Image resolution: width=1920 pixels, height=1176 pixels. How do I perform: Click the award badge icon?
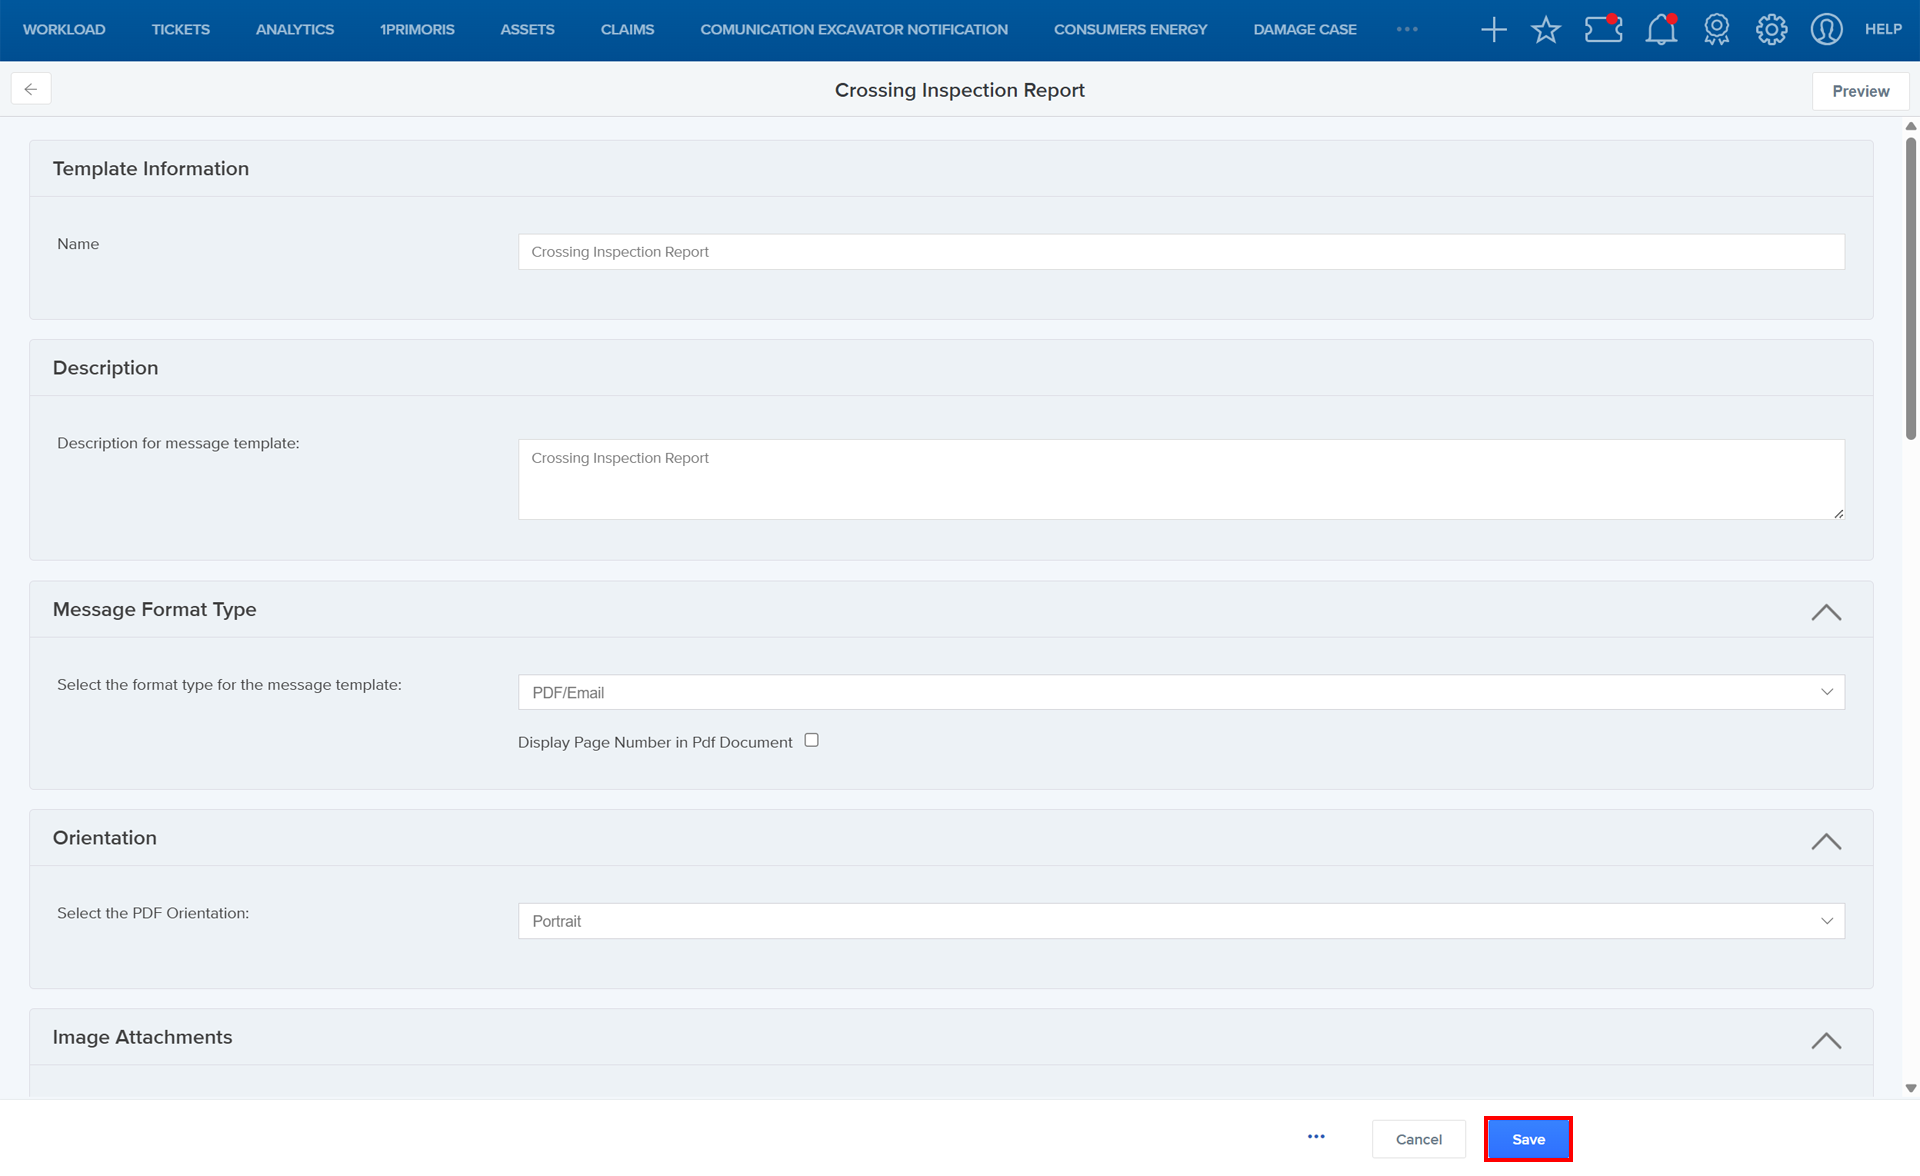click(x=1716, y=30)
